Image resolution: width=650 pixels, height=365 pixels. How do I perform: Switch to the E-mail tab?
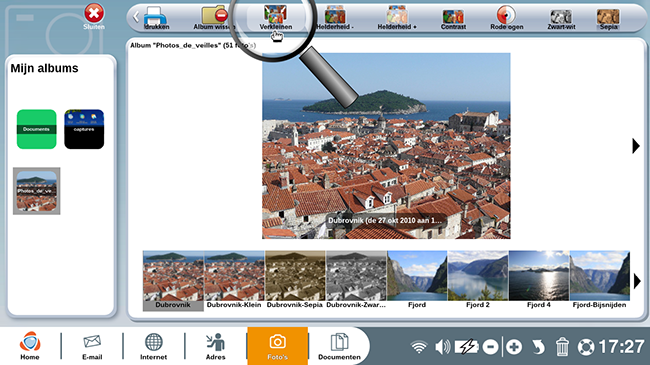click(92, 346)
